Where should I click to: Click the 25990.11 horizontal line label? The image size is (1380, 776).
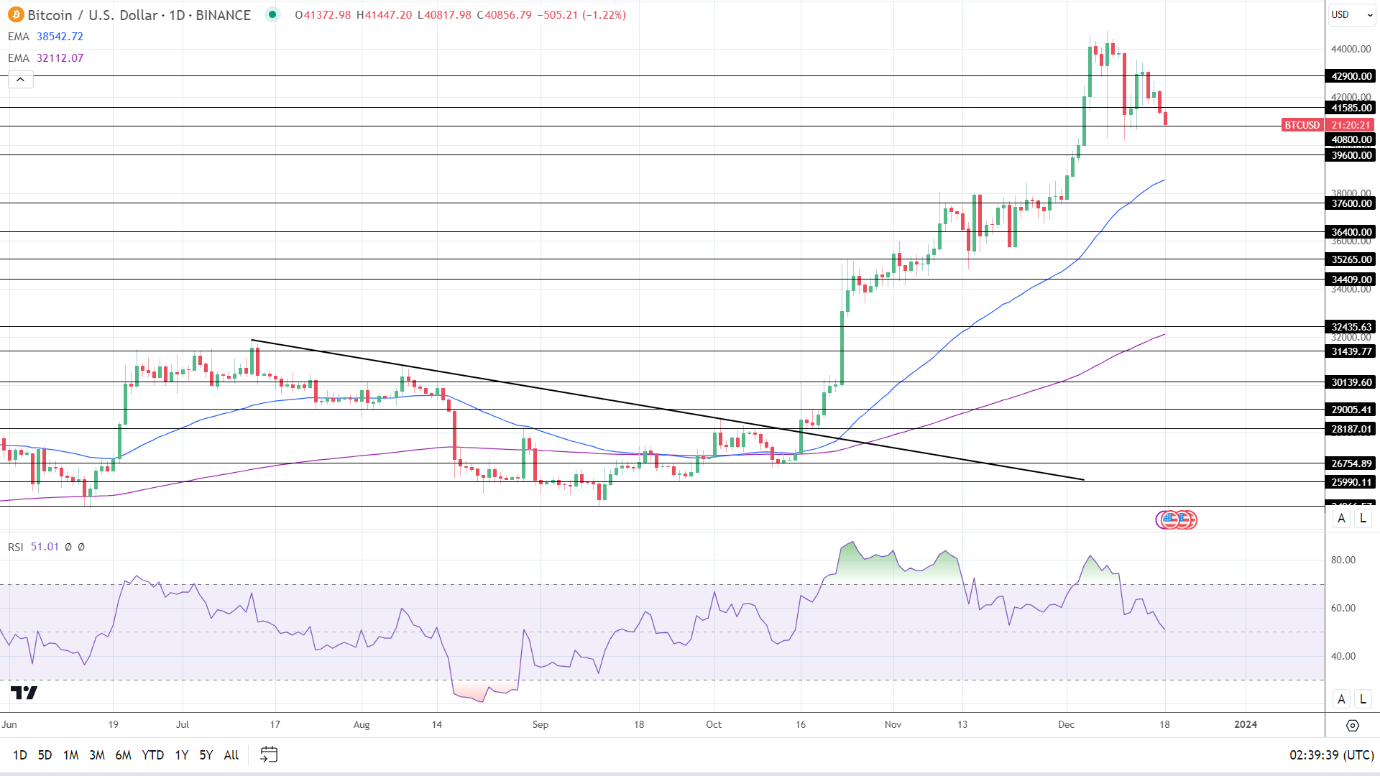[1351, 482]
